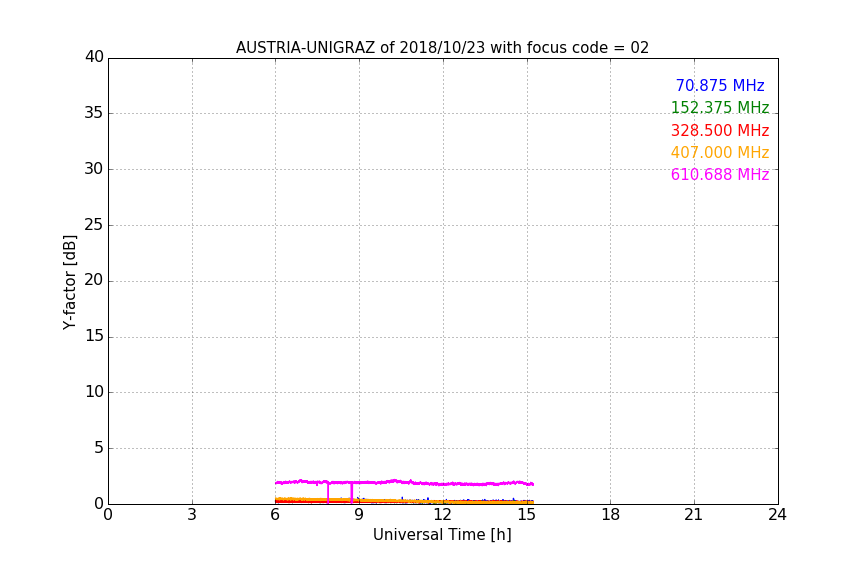The width and height of the screenshot is (864, 576).
Task: Click the Universal Time [h] axis label
Action: click(442, 535)
